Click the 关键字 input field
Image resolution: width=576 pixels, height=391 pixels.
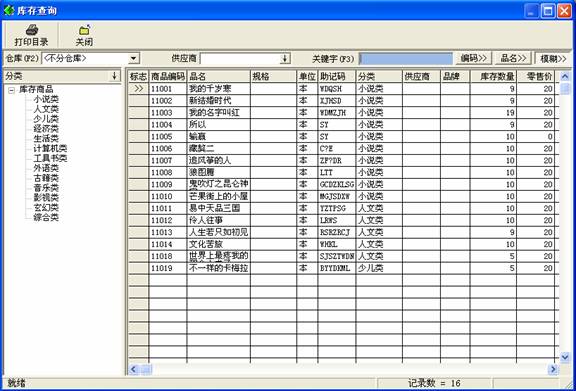(406, 58)
